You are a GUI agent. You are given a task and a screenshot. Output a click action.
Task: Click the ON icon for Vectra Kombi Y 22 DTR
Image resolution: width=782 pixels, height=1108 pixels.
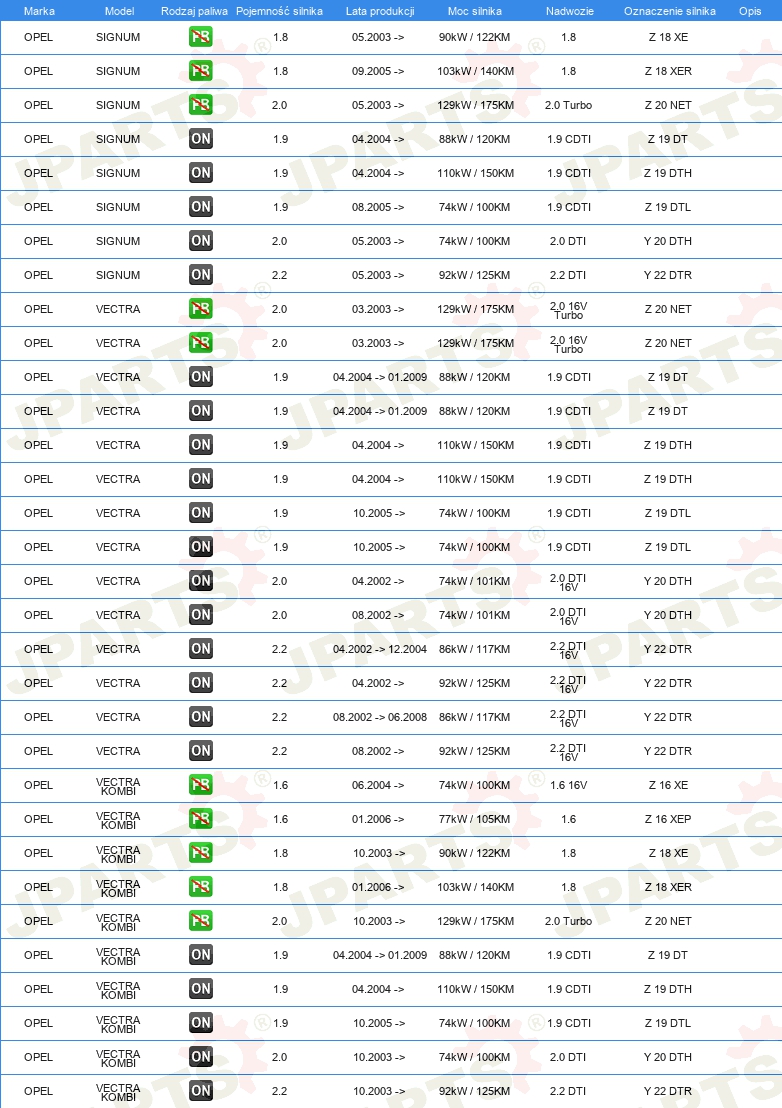(201, 1090)
